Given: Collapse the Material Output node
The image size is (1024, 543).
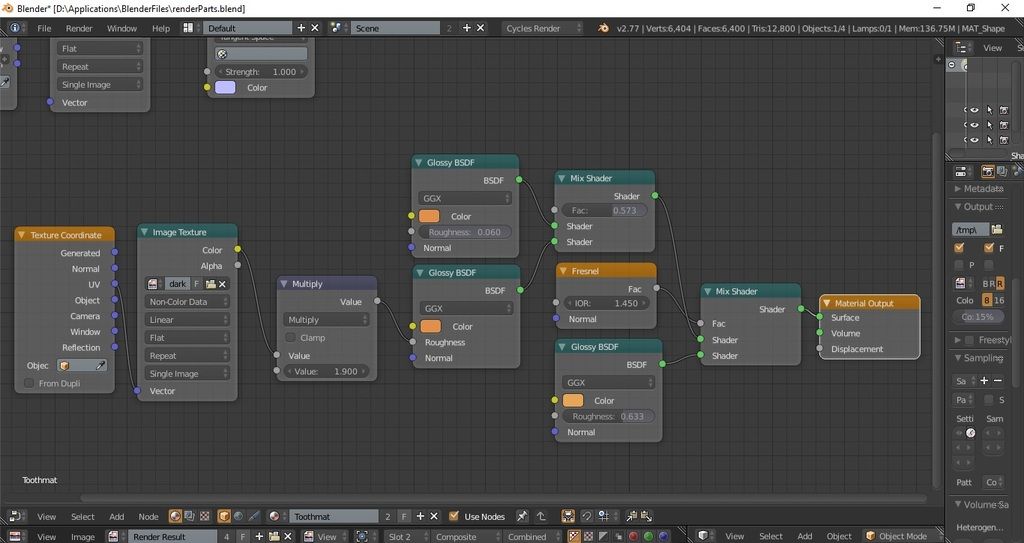Looking at the screenshot, I should (x=826, y=303).
